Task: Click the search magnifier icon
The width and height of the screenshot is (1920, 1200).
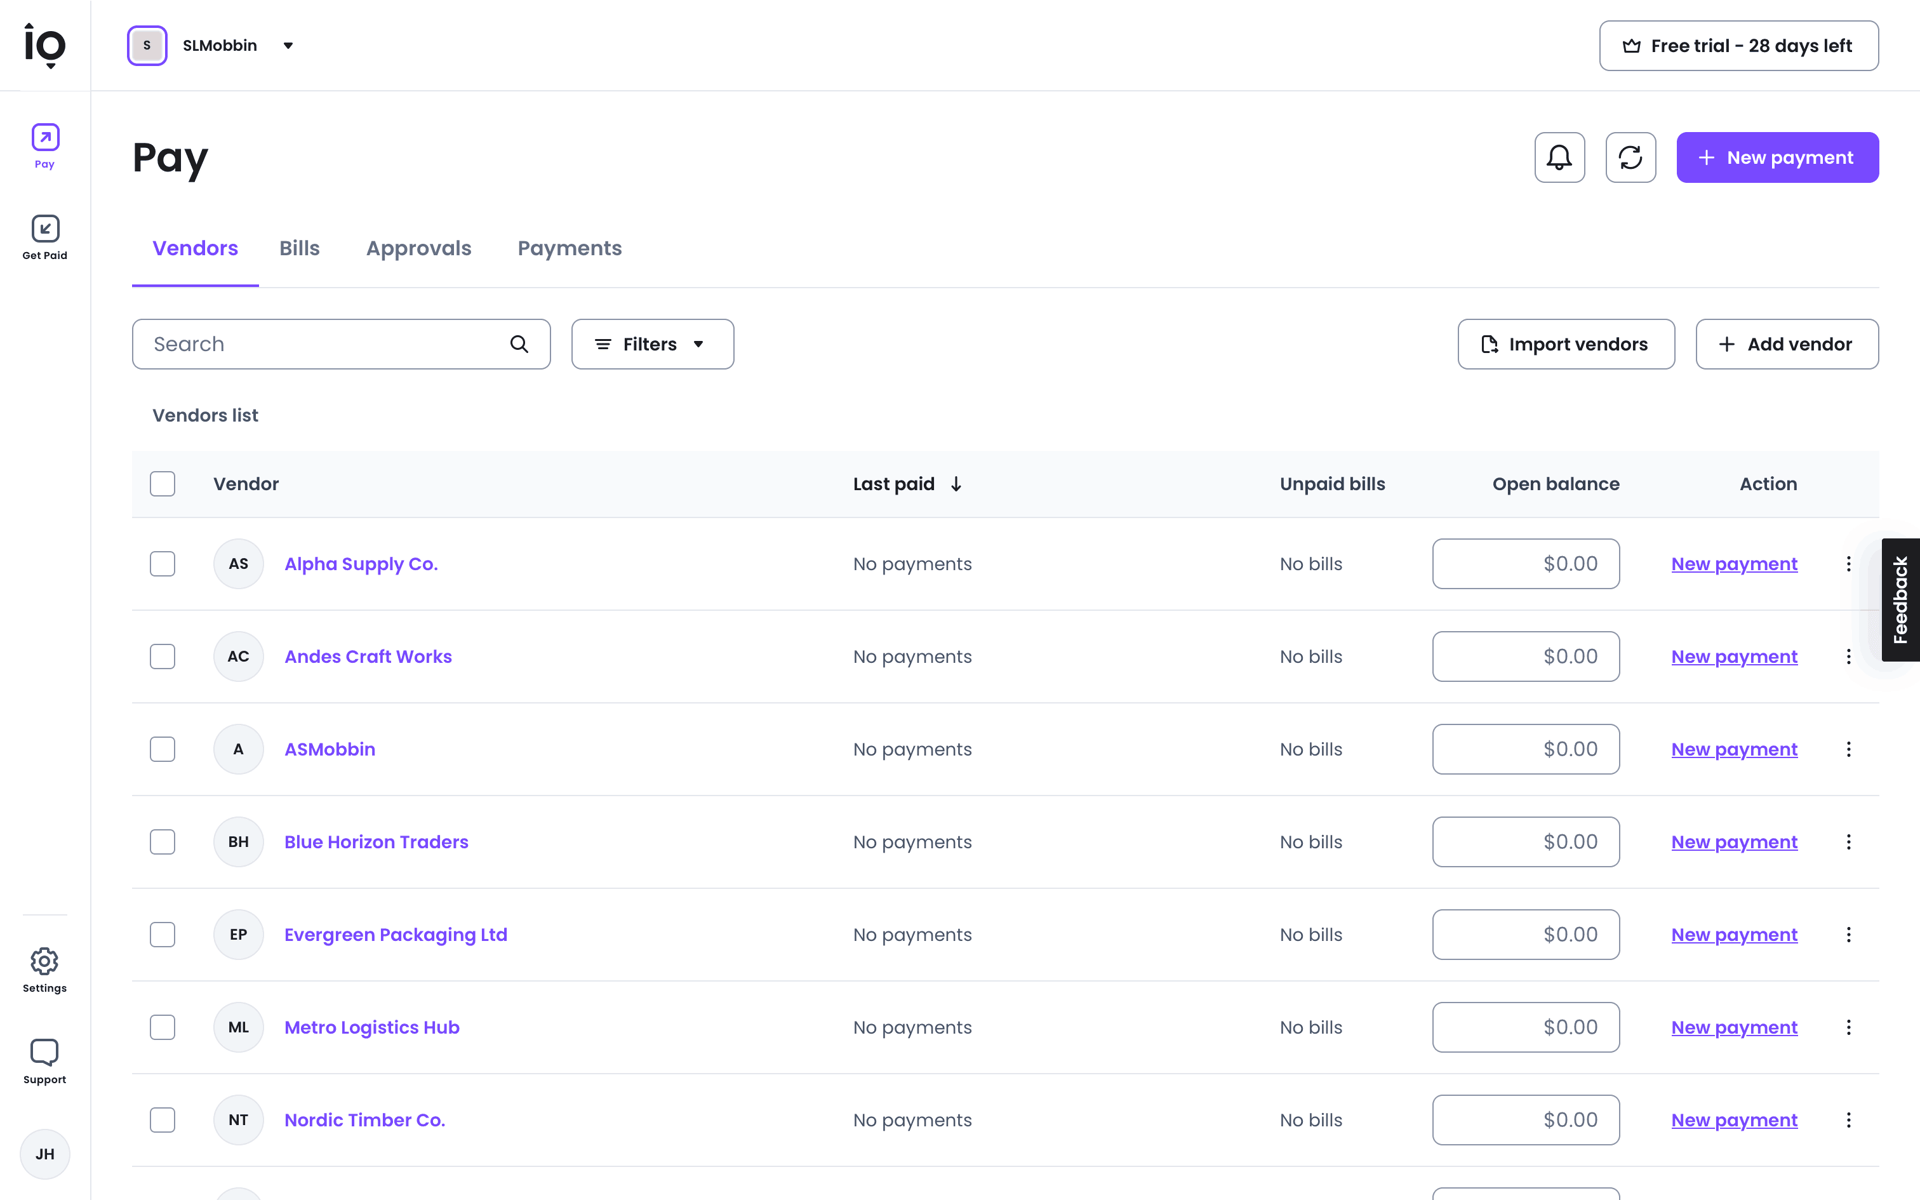Action: pyautogui.click(x=519, y=344)
